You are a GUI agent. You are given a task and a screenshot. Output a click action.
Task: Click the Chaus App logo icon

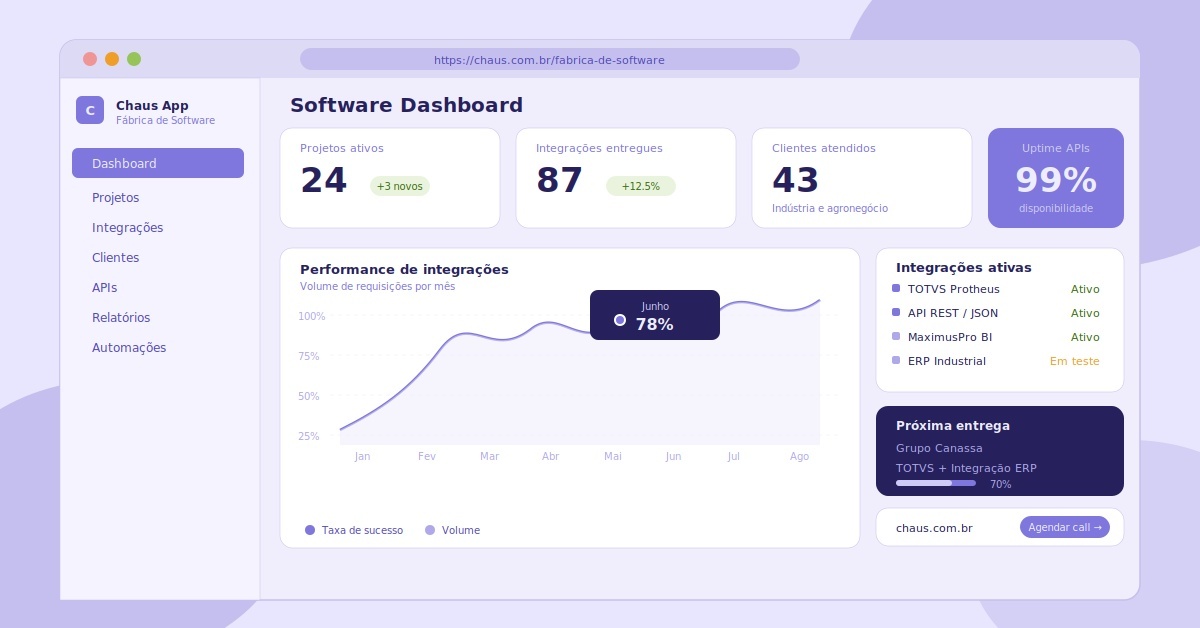[x=90, y=110]
